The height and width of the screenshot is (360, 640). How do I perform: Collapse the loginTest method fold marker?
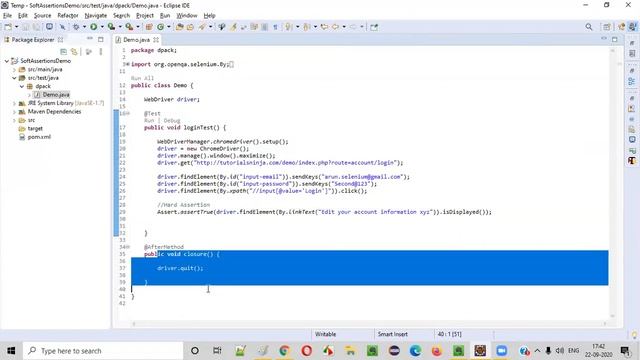128,113
